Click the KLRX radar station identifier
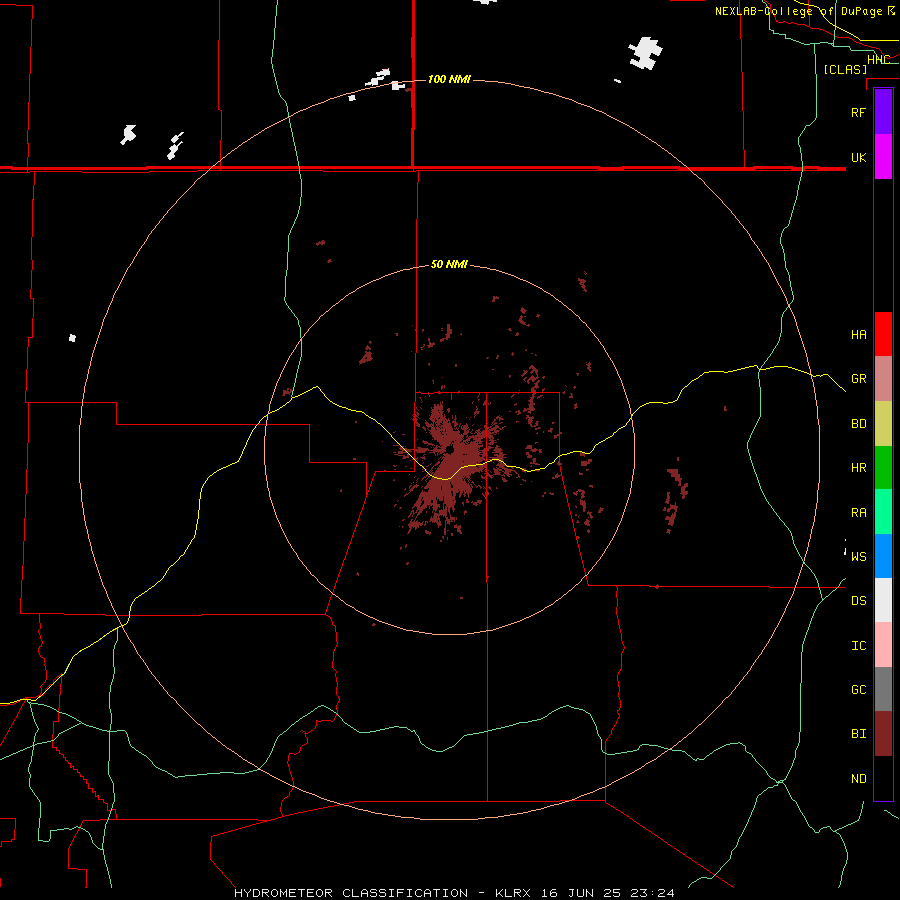 coord(513,893)
